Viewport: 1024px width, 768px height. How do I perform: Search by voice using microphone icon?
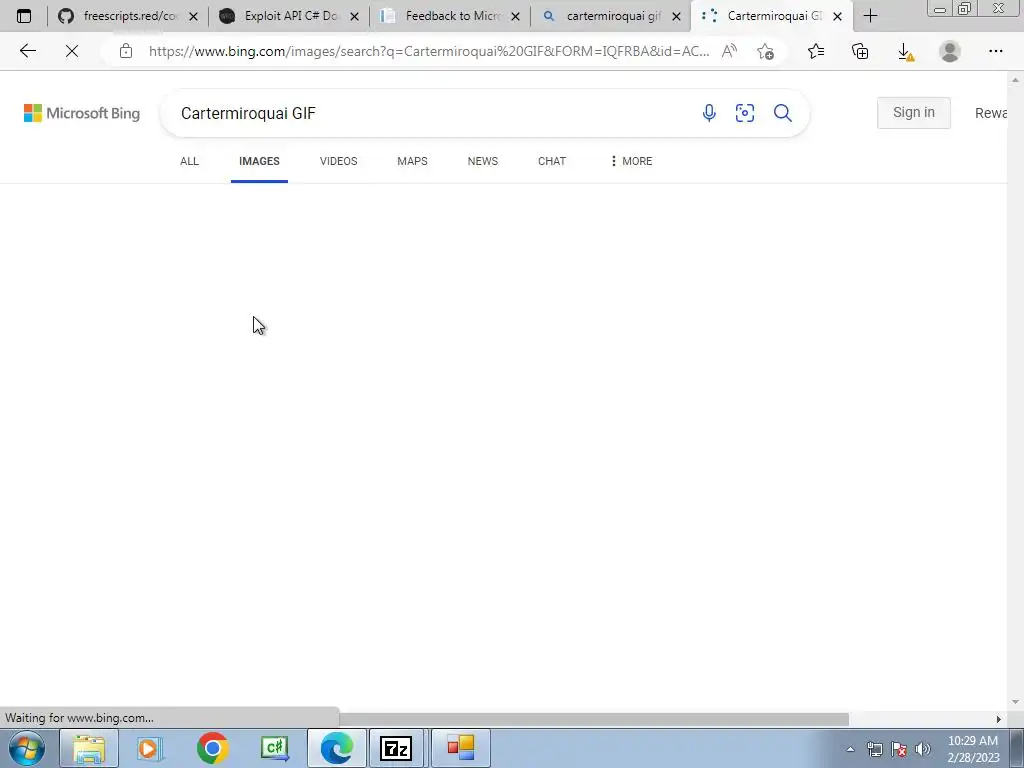click(709, 113)
